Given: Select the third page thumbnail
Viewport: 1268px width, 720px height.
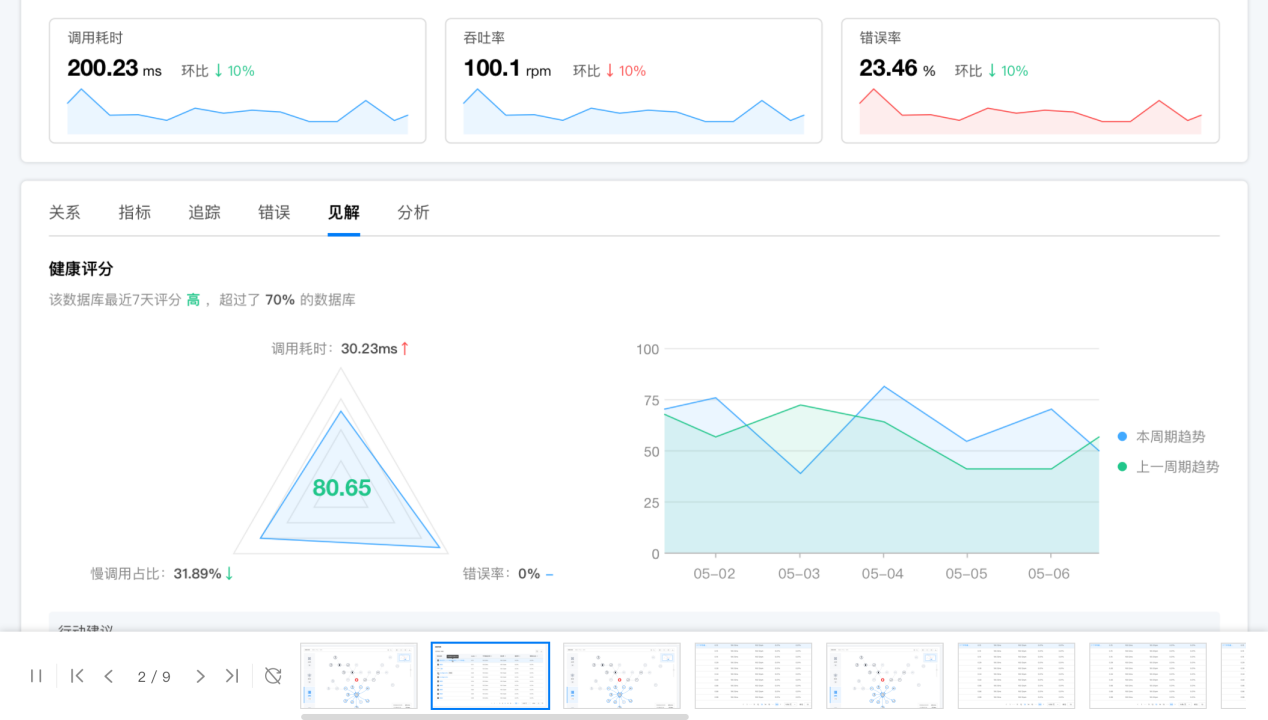Looking at the screenshot, I should (x=621, y=675).
